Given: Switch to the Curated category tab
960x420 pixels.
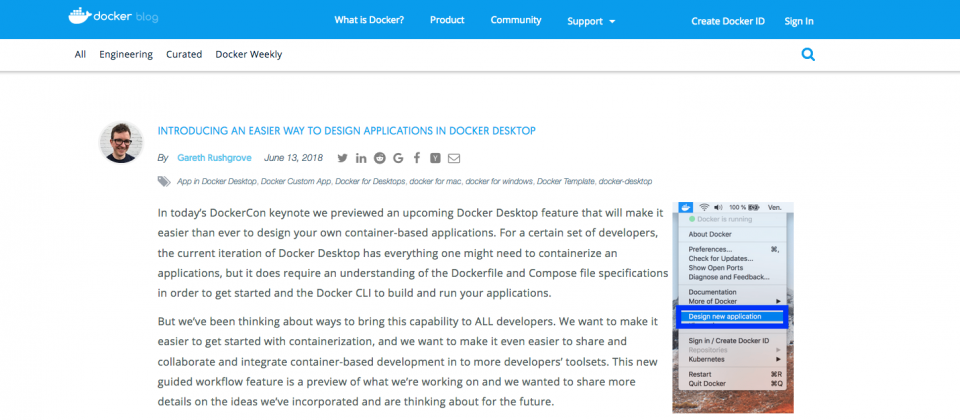Looking at the screenshot, I should 184,54.
